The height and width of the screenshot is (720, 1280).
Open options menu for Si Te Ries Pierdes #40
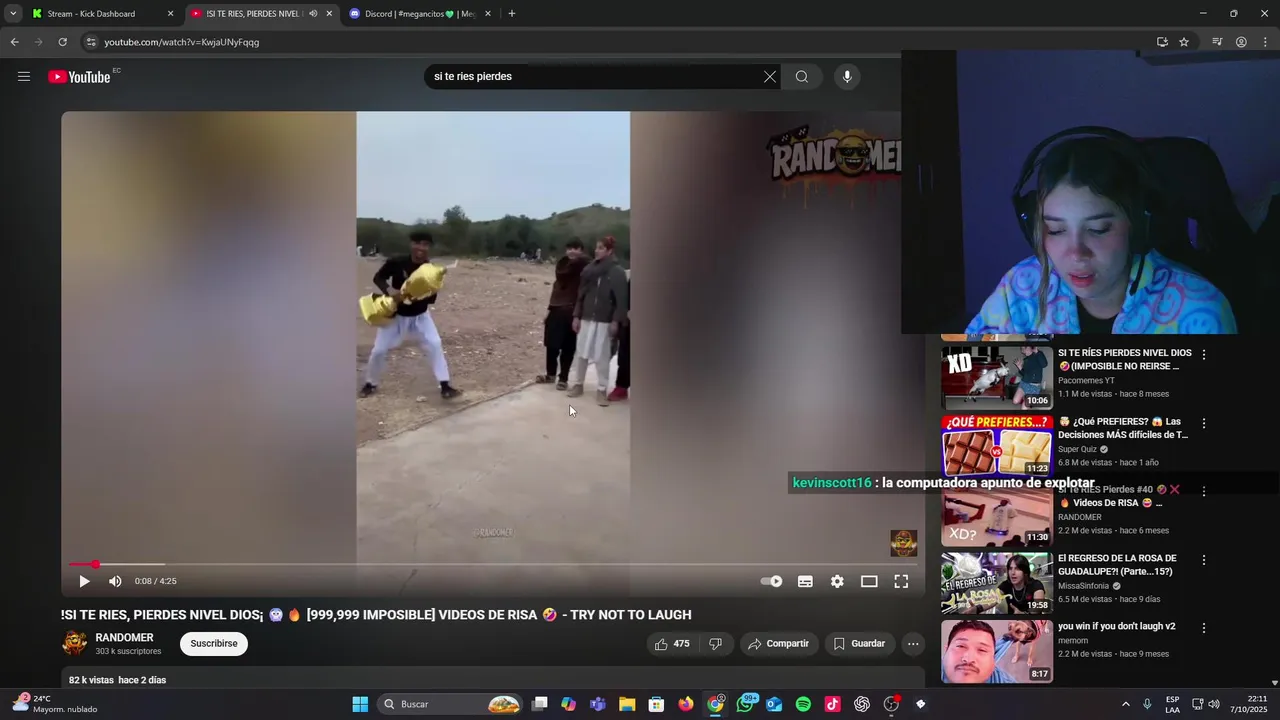(1204, 491)
